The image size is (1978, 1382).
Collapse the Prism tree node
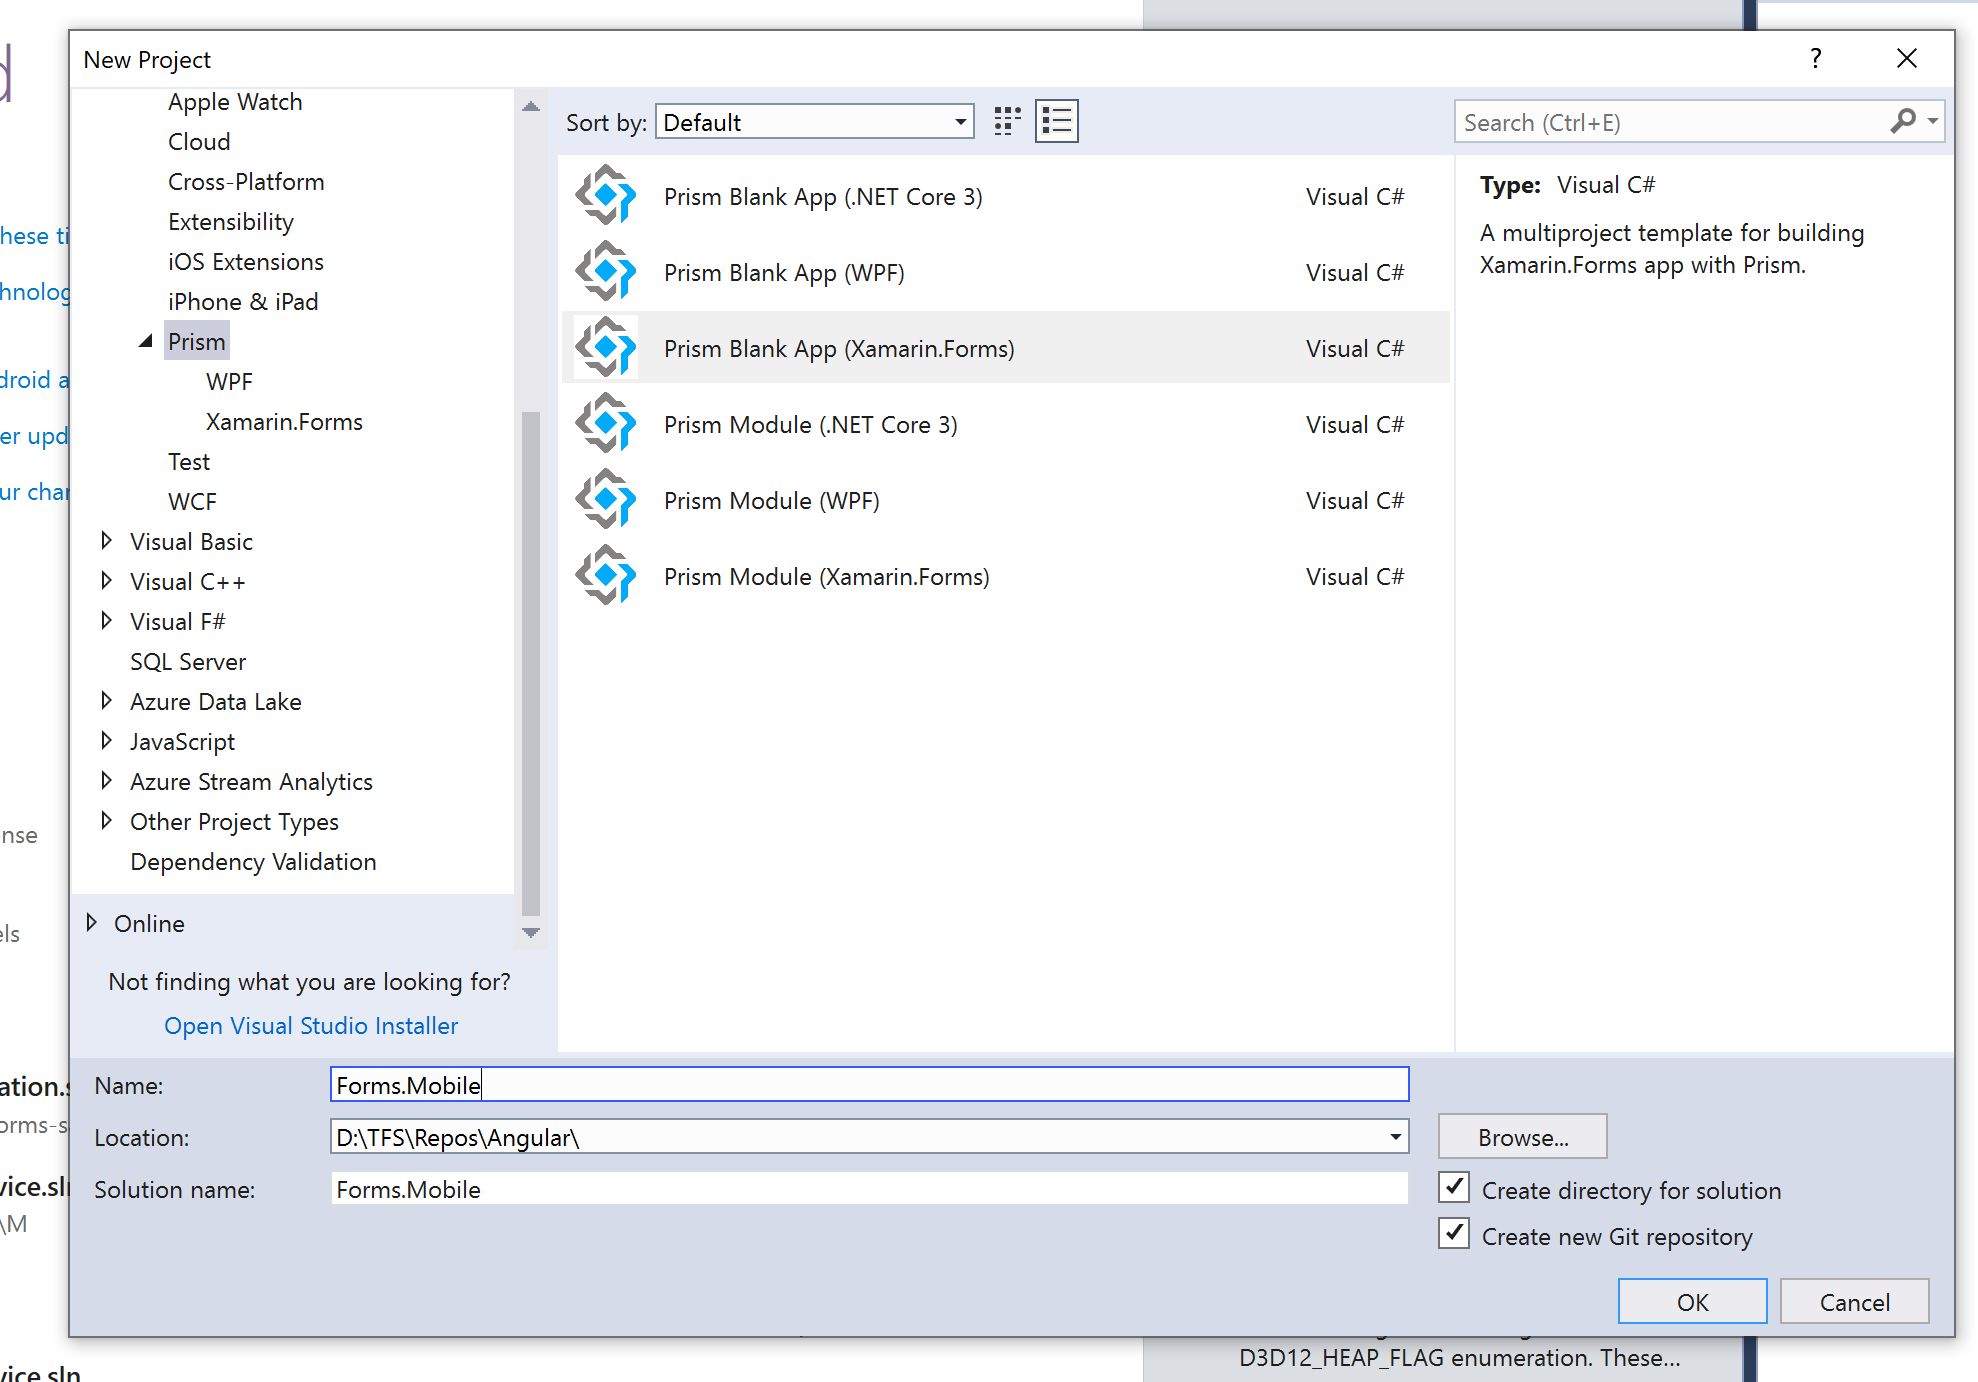[146, 341]
